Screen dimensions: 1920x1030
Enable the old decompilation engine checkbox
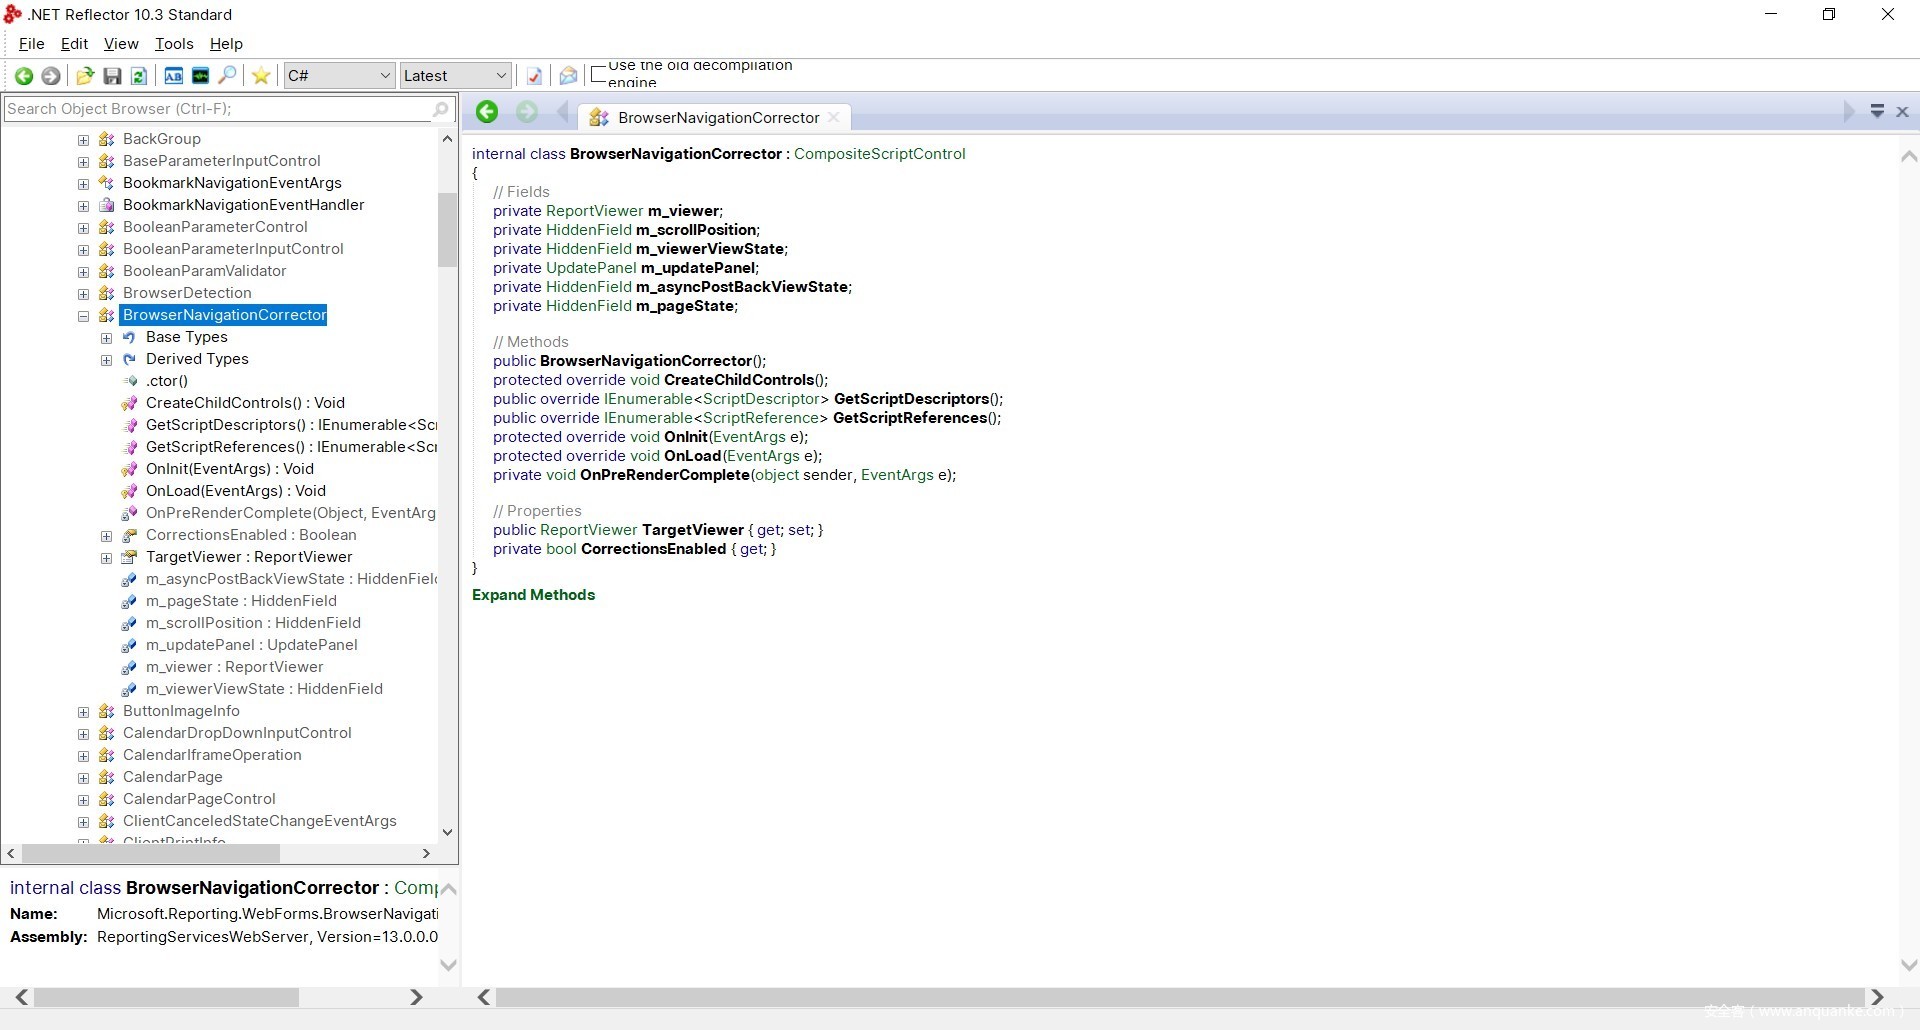[x=599, y=74]
